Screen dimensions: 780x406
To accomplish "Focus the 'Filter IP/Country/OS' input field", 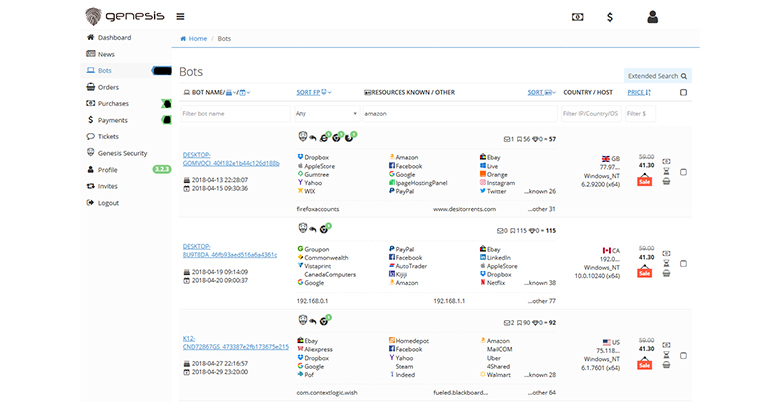I will [x=591, y=113].
